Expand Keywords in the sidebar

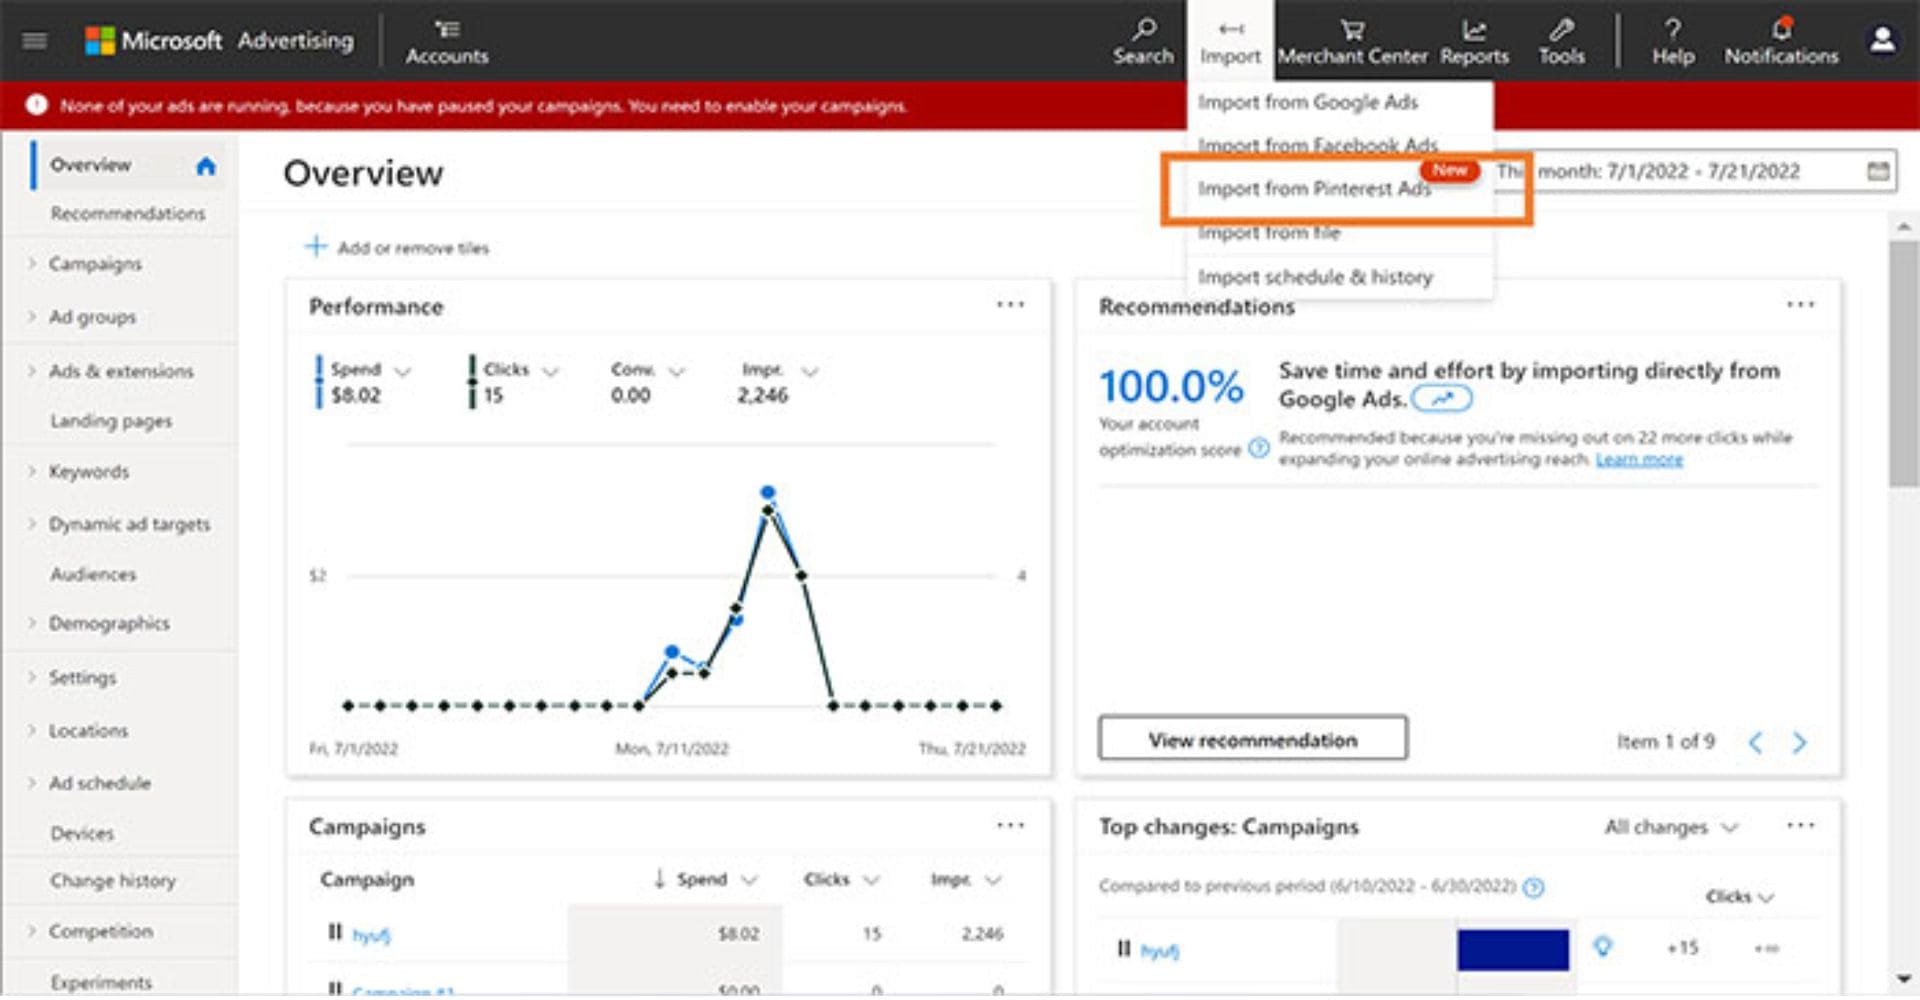(x=32, y=471)
